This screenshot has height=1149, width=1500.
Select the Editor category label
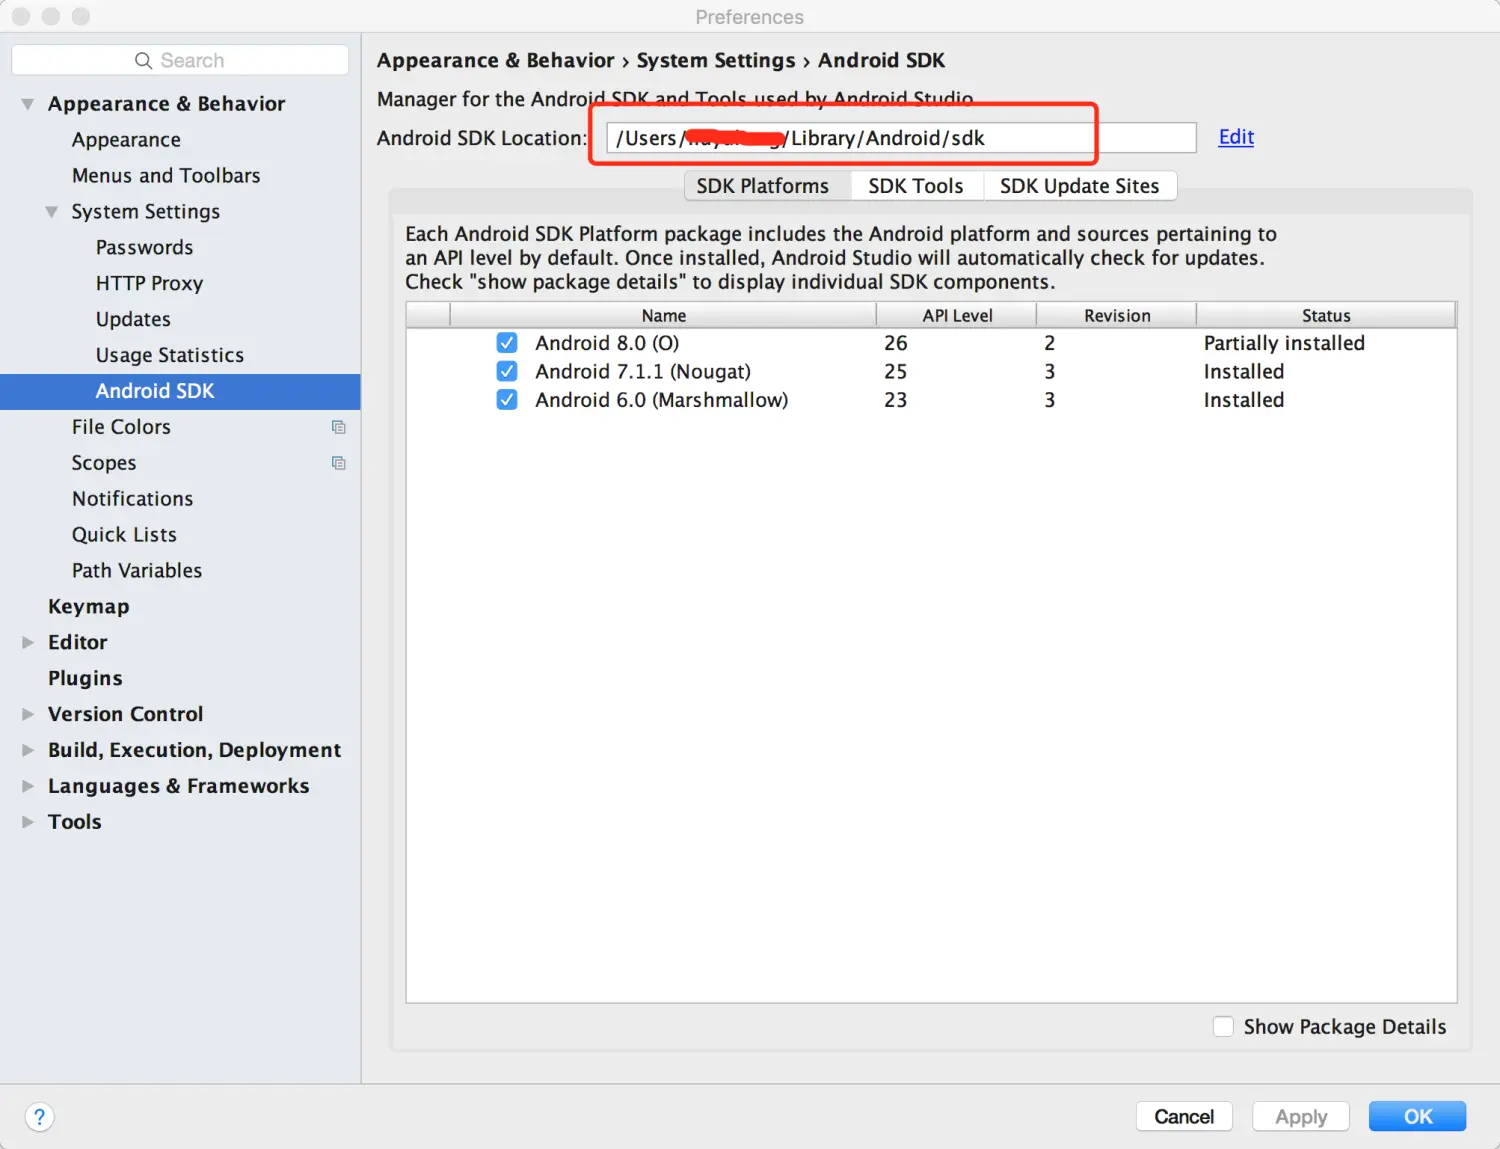(x=77, y=642)
